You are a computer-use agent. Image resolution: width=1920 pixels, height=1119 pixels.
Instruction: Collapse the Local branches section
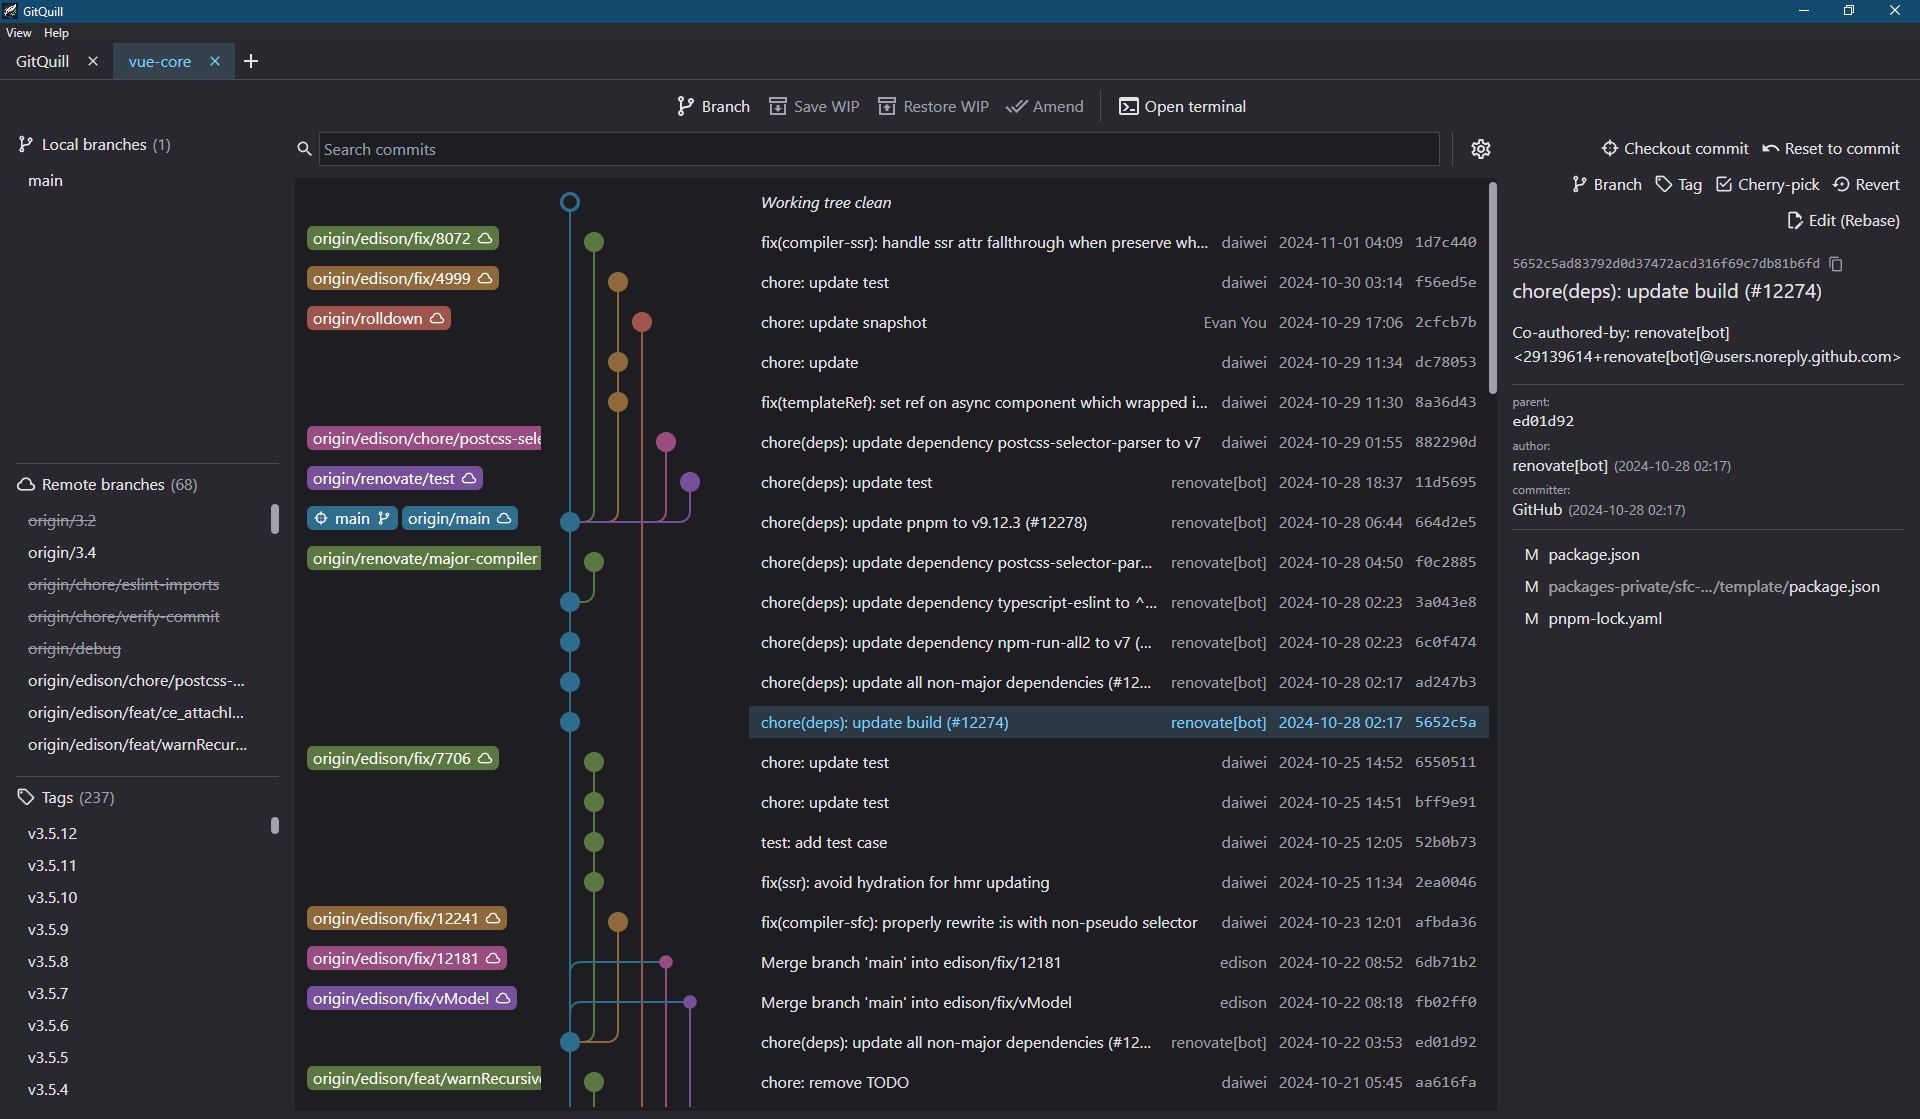click(x=94, y=144)
